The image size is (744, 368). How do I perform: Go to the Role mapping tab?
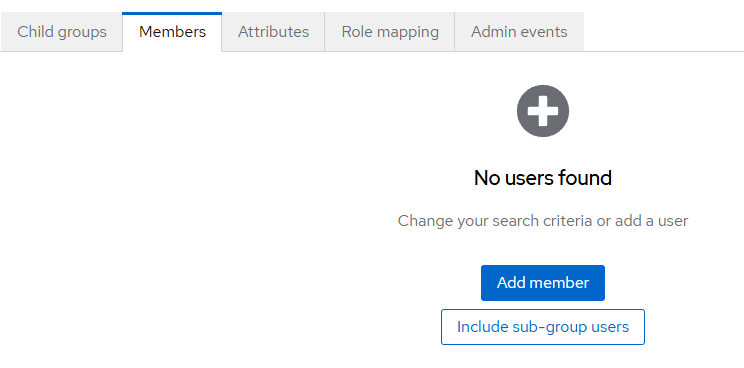click(x=390, y=32)
